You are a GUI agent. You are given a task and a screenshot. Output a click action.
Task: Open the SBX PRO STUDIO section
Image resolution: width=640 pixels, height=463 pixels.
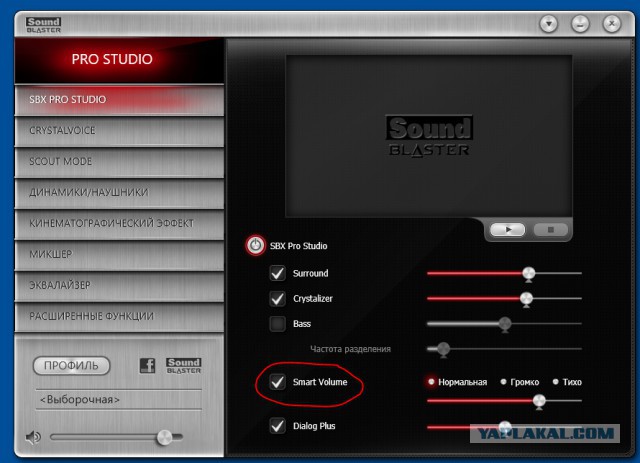click(x=119, y=100)
